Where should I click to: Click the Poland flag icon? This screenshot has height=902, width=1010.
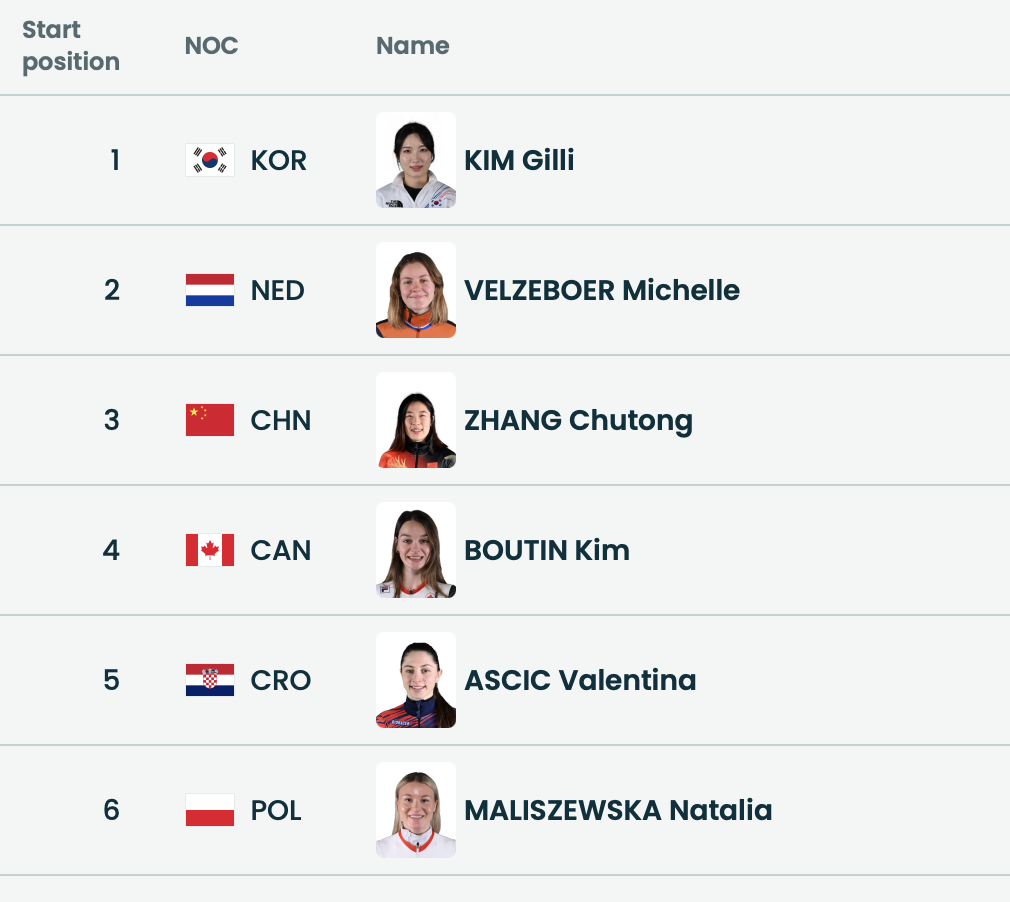pyautogui.click(x=210, y=810)
